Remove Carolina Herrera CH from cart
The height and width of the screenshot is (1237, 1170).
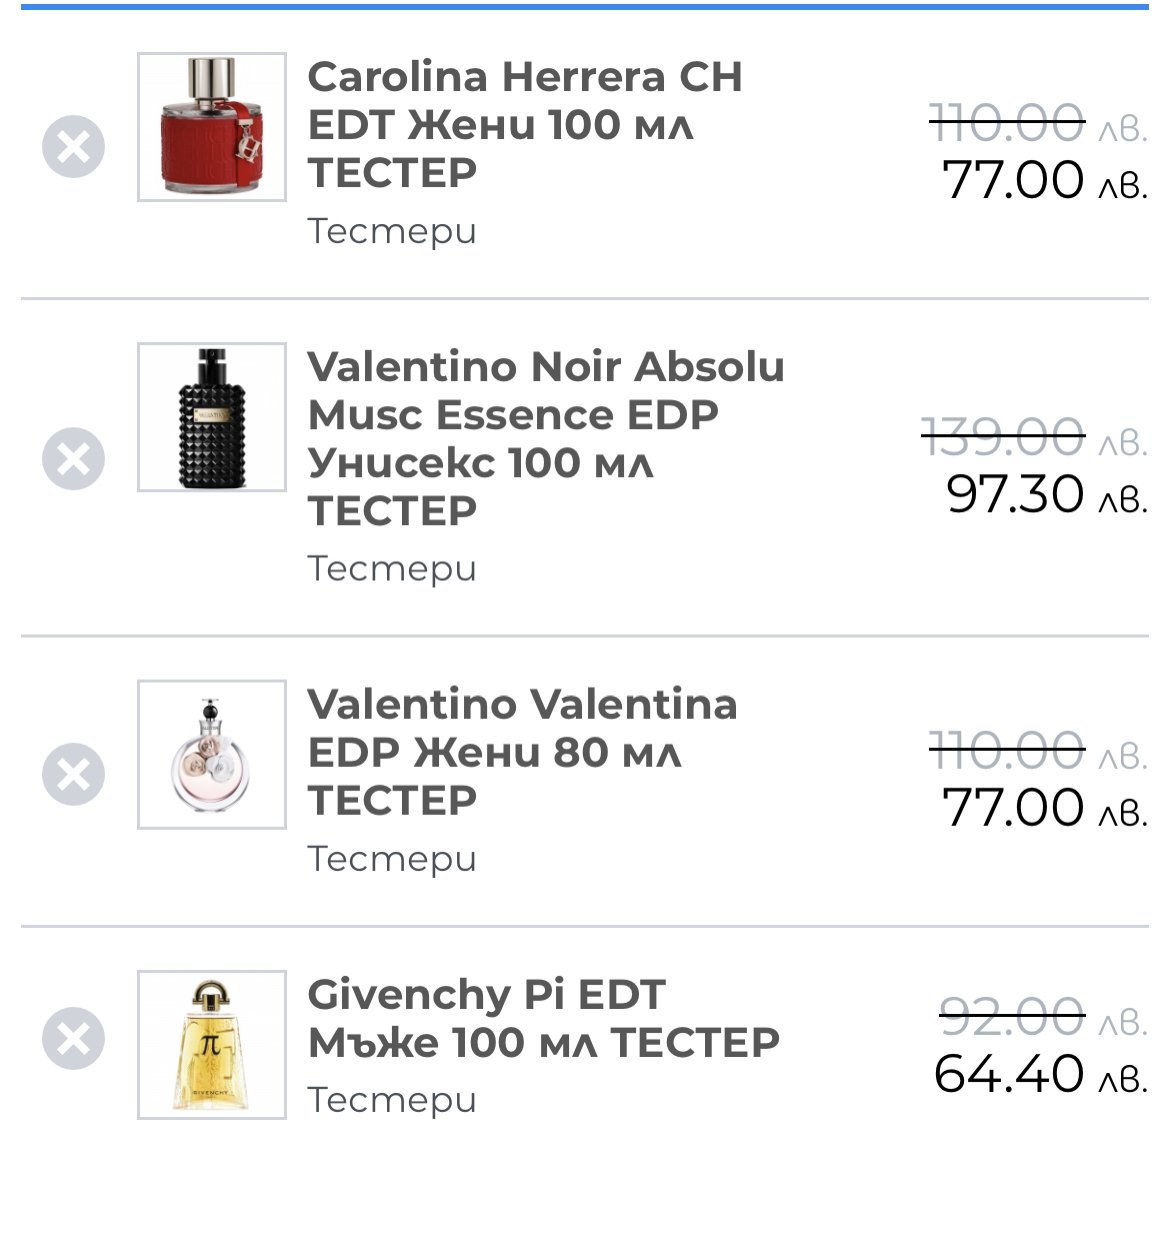(73, 147)
